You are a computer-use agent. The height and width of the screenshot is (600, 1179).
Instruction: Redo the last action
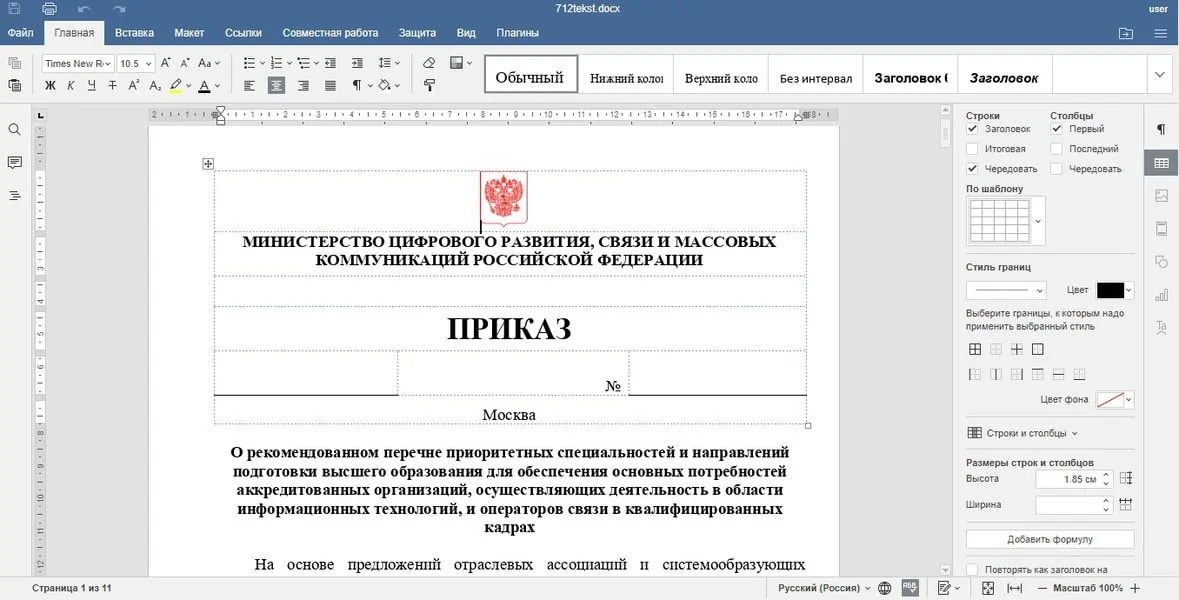click(x=119, y=9)
